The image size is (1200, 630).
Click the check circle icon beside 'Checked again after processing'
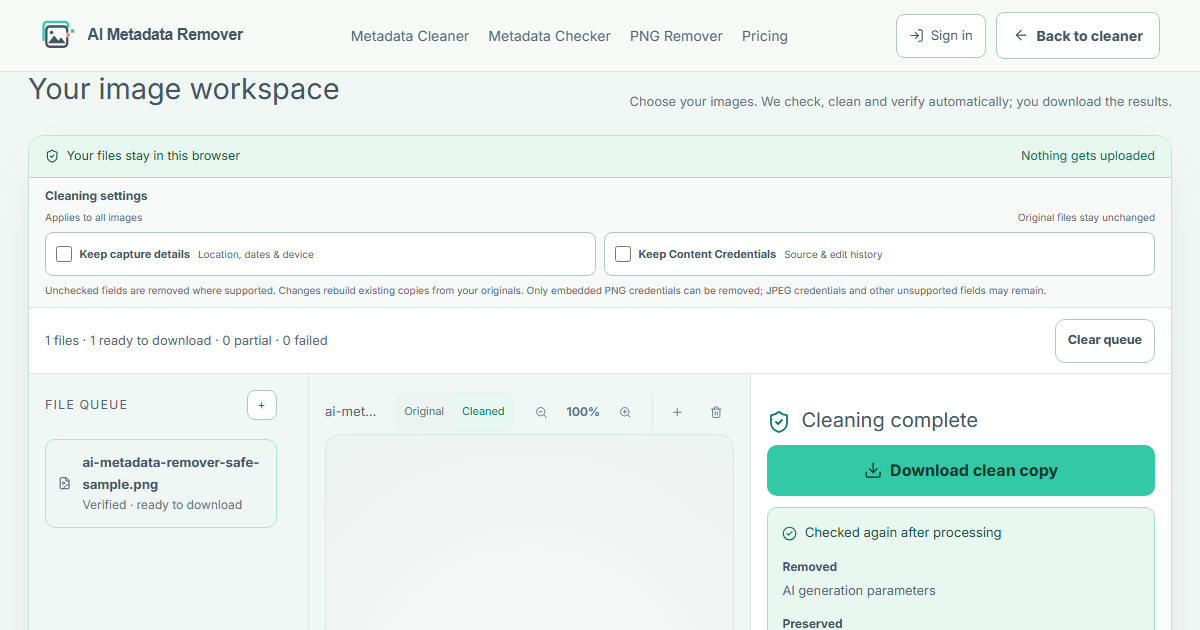point(790,533)
